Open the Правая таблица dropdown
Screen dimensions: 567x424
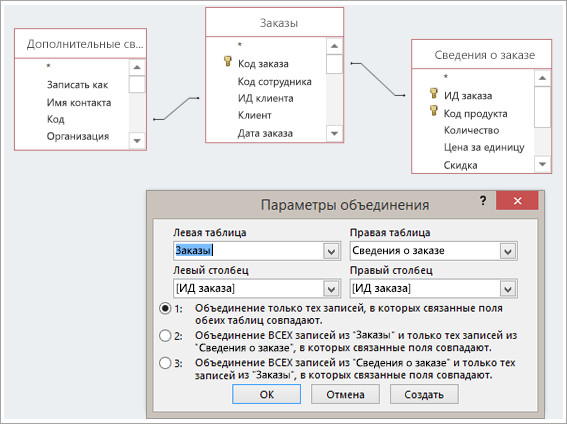[x=508, y=251]
